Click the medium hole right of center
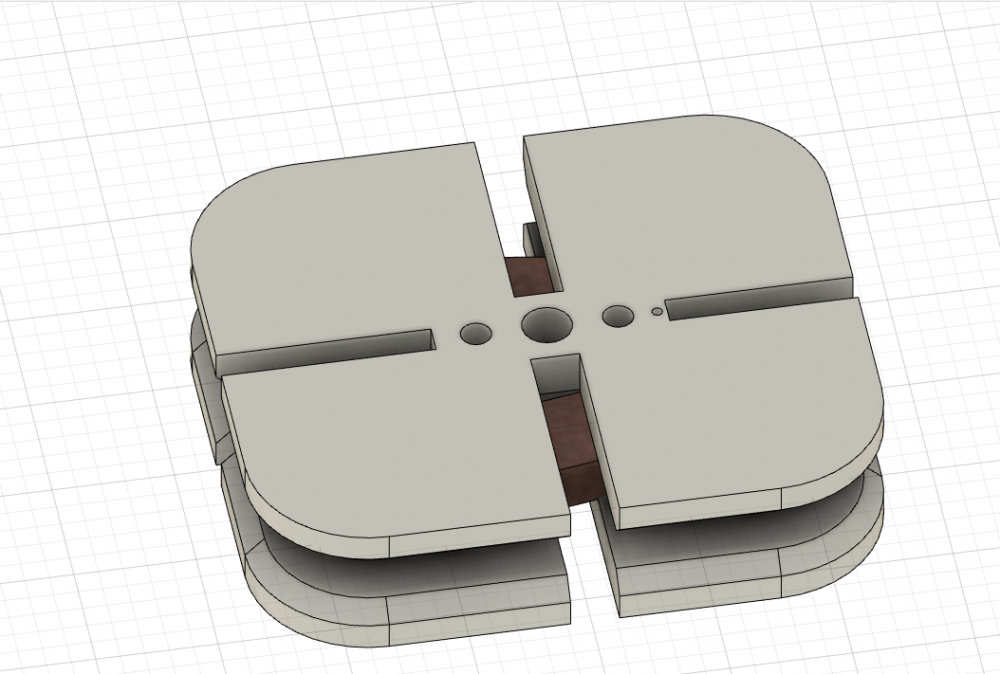The height and width of the screenshot is (674, 1000). [x=618, y=316]
